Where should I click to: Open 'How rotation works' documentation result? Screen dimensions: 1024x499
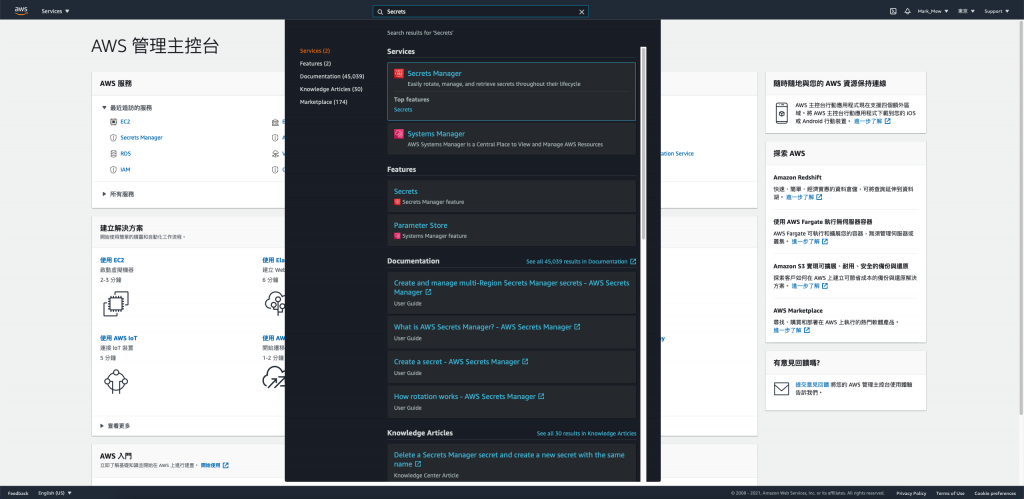point(469,396)
